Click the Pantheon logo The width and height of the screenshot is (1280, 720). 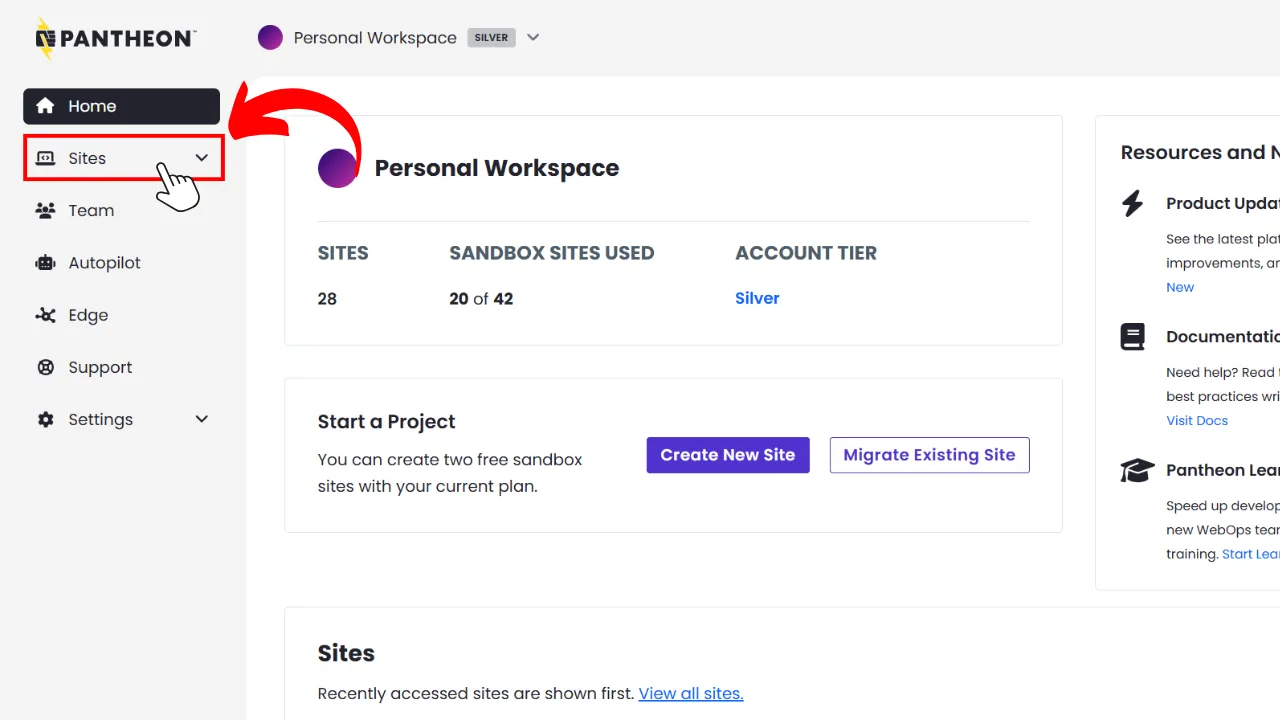(x=115, y=38)
